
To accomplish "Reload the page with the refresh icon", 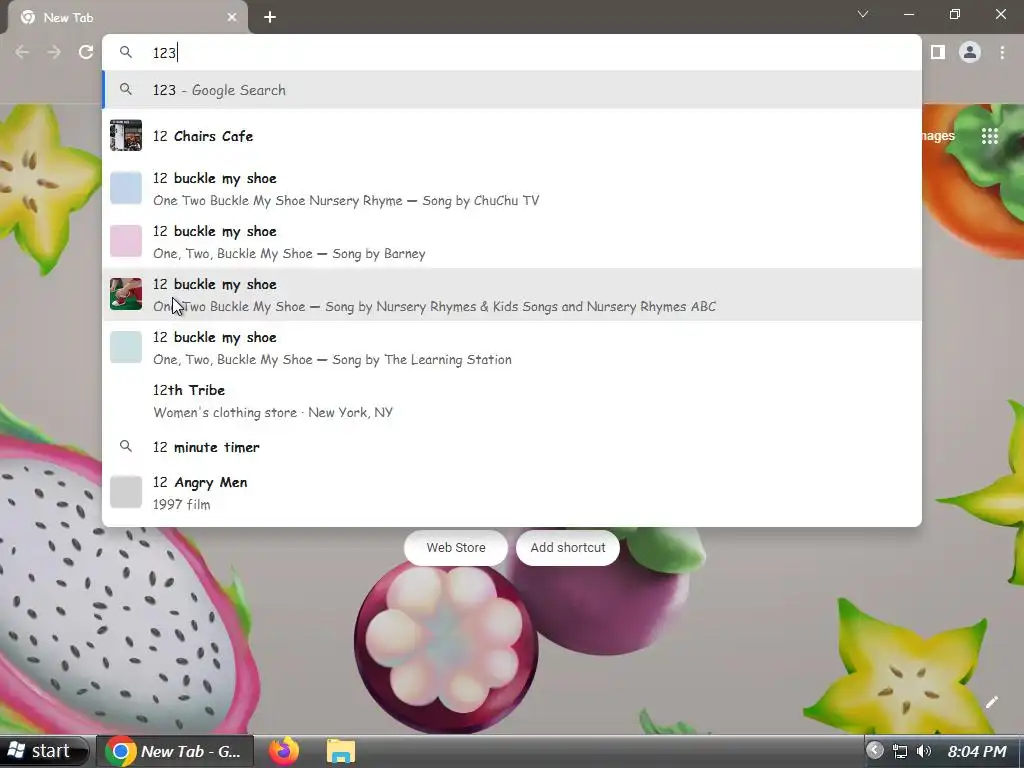I will [x=86, y=52].
